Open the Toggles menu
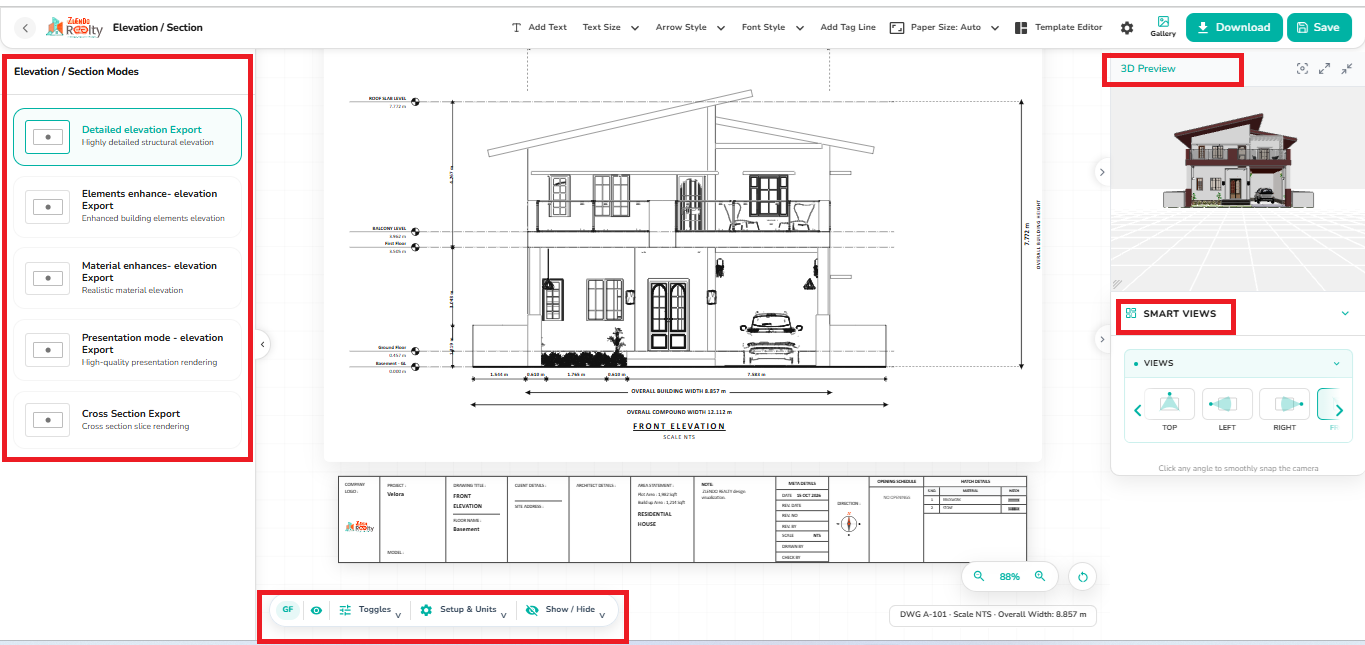 [370, 610]
